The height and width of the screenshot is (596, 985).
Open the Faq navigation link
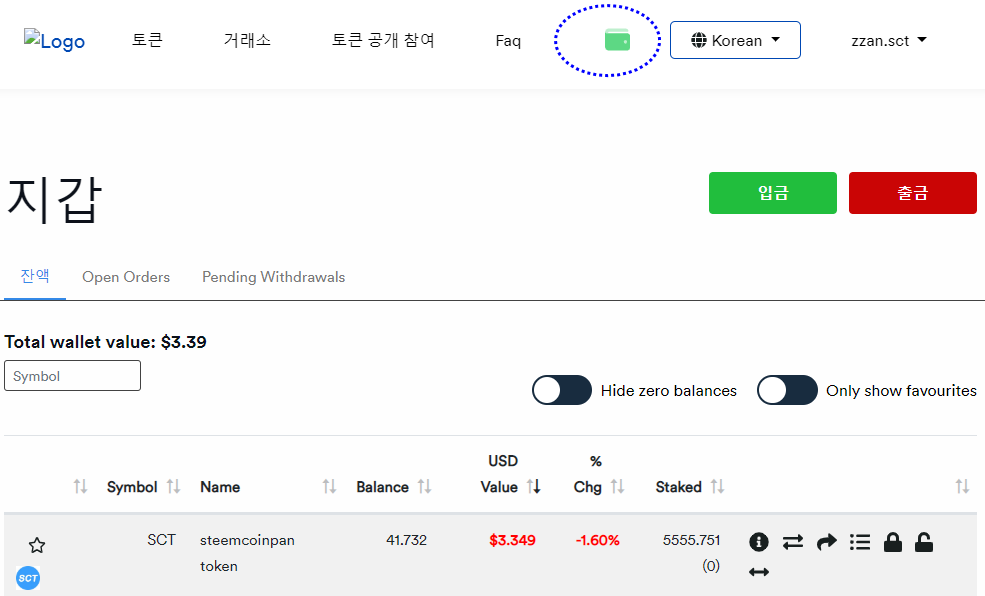pos(508,41)
